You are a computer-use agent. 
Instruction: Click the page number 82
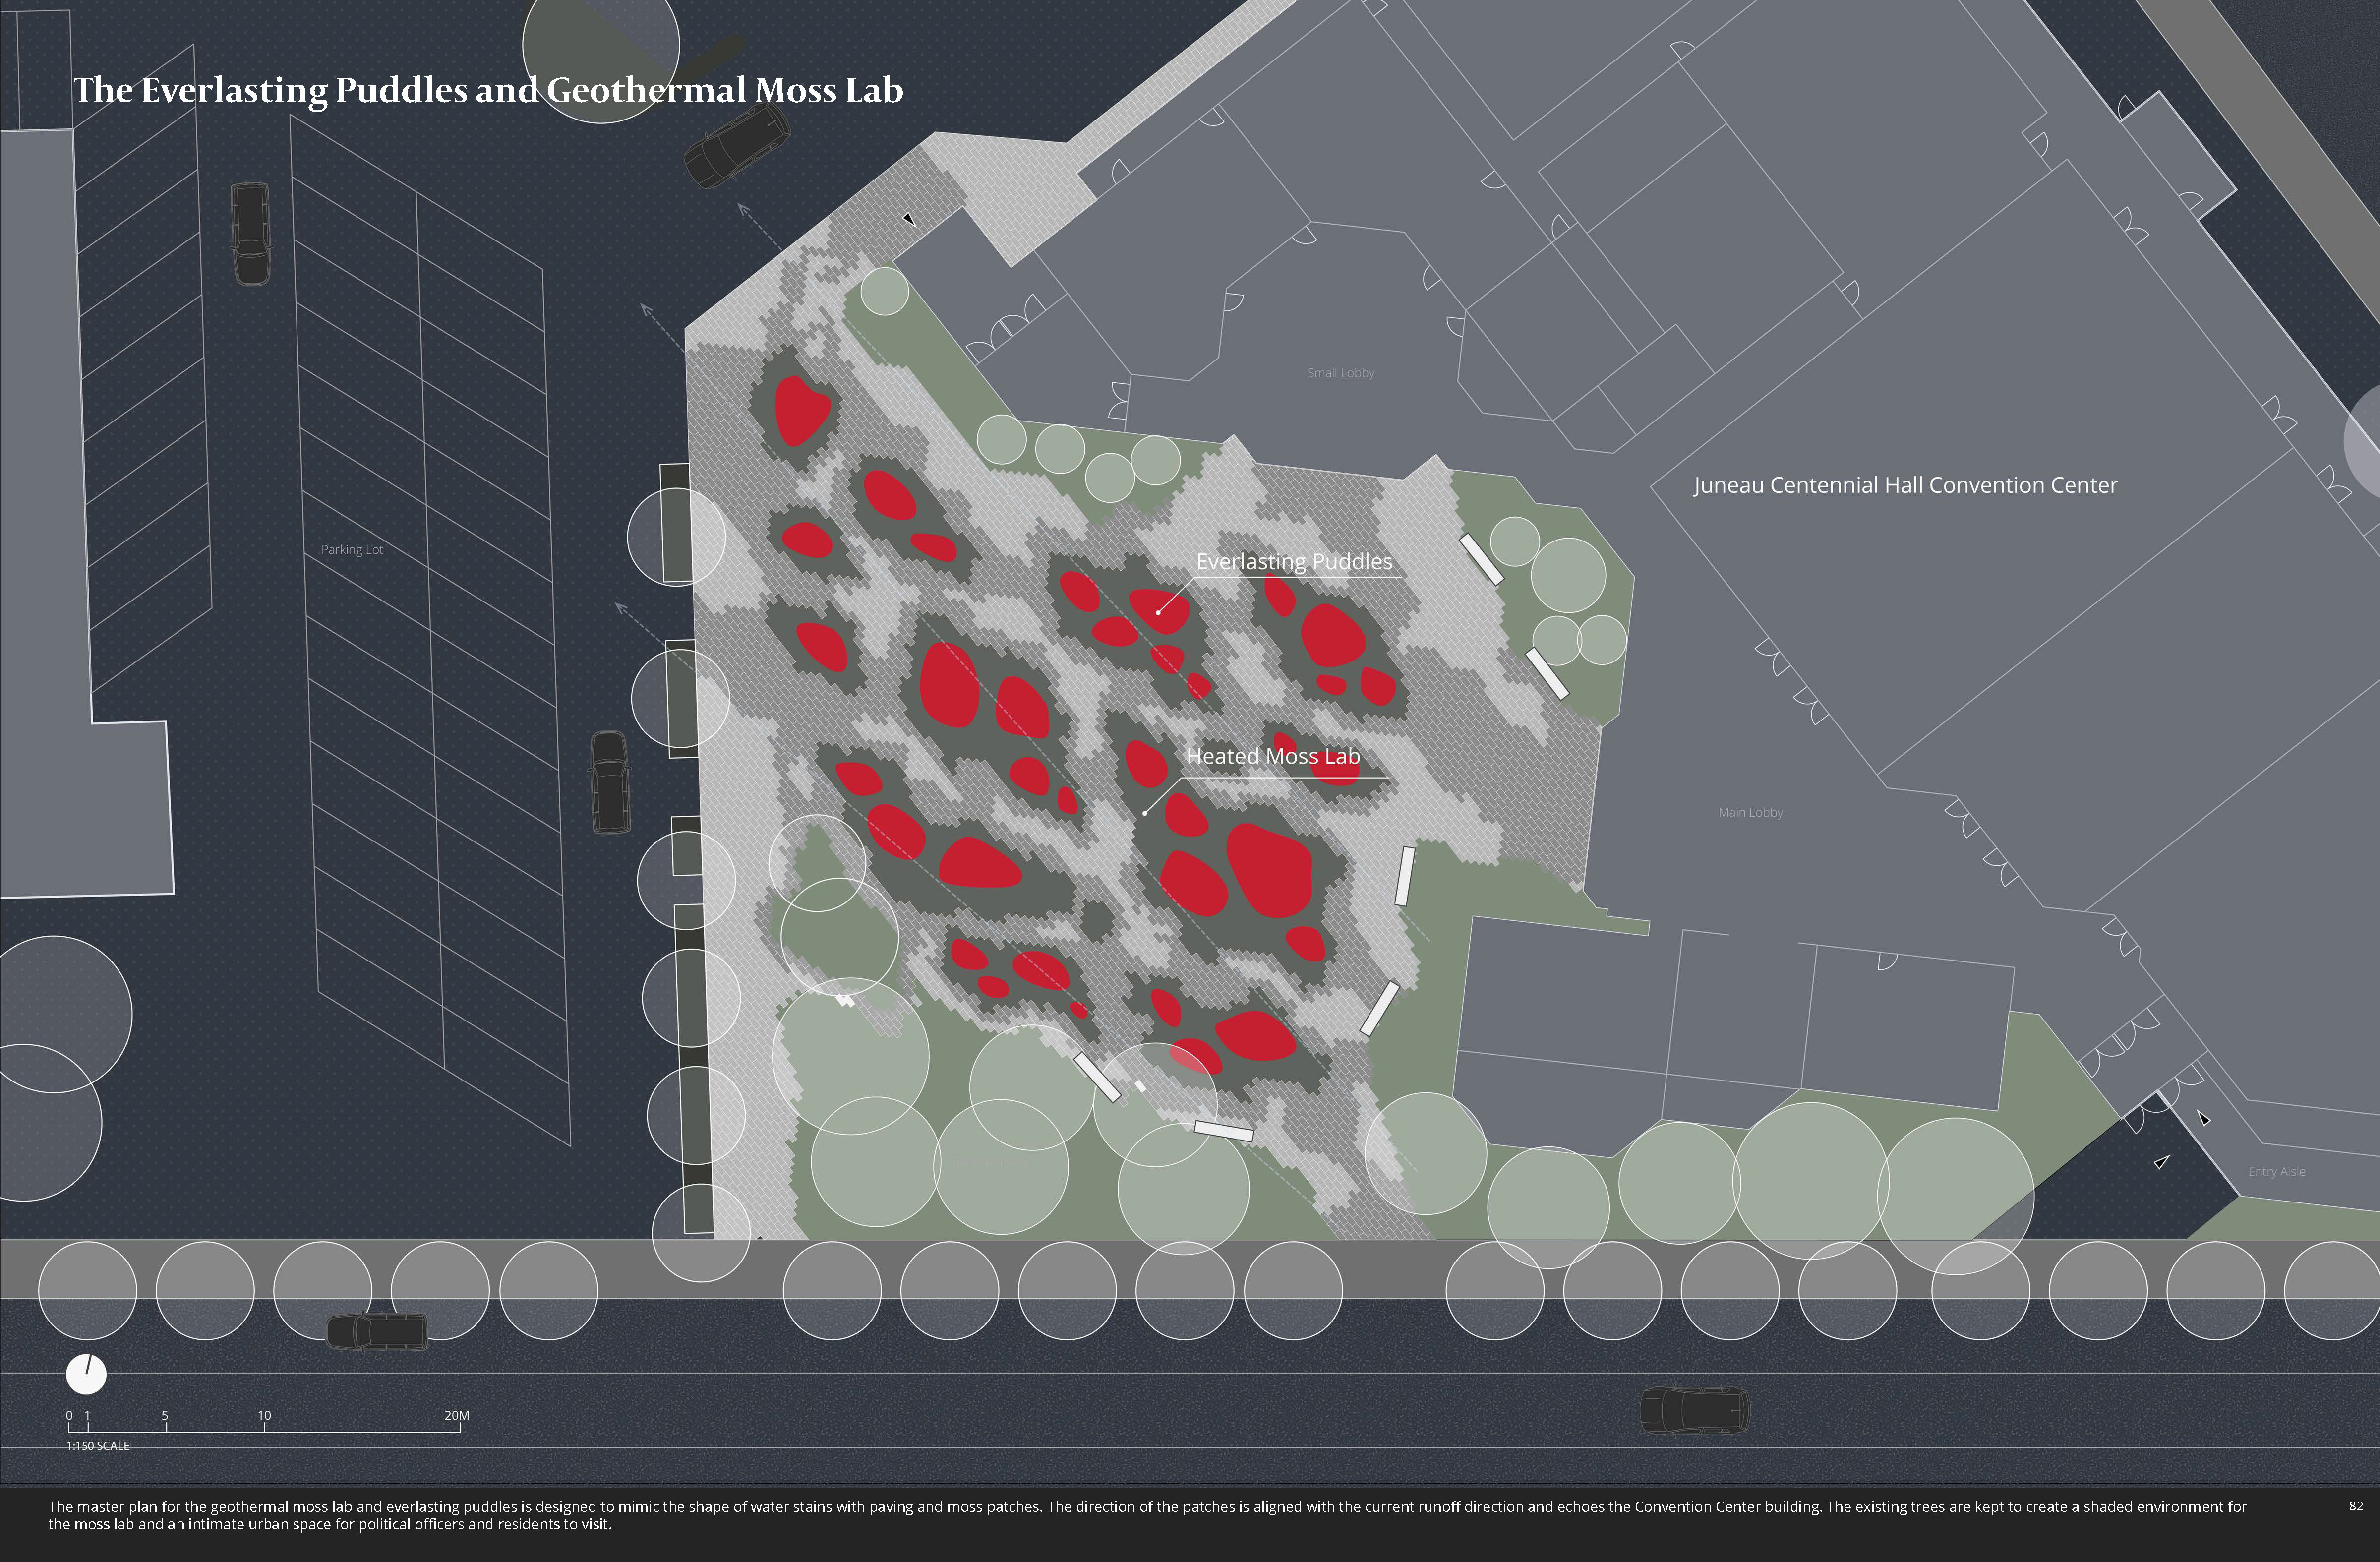2356,1506
